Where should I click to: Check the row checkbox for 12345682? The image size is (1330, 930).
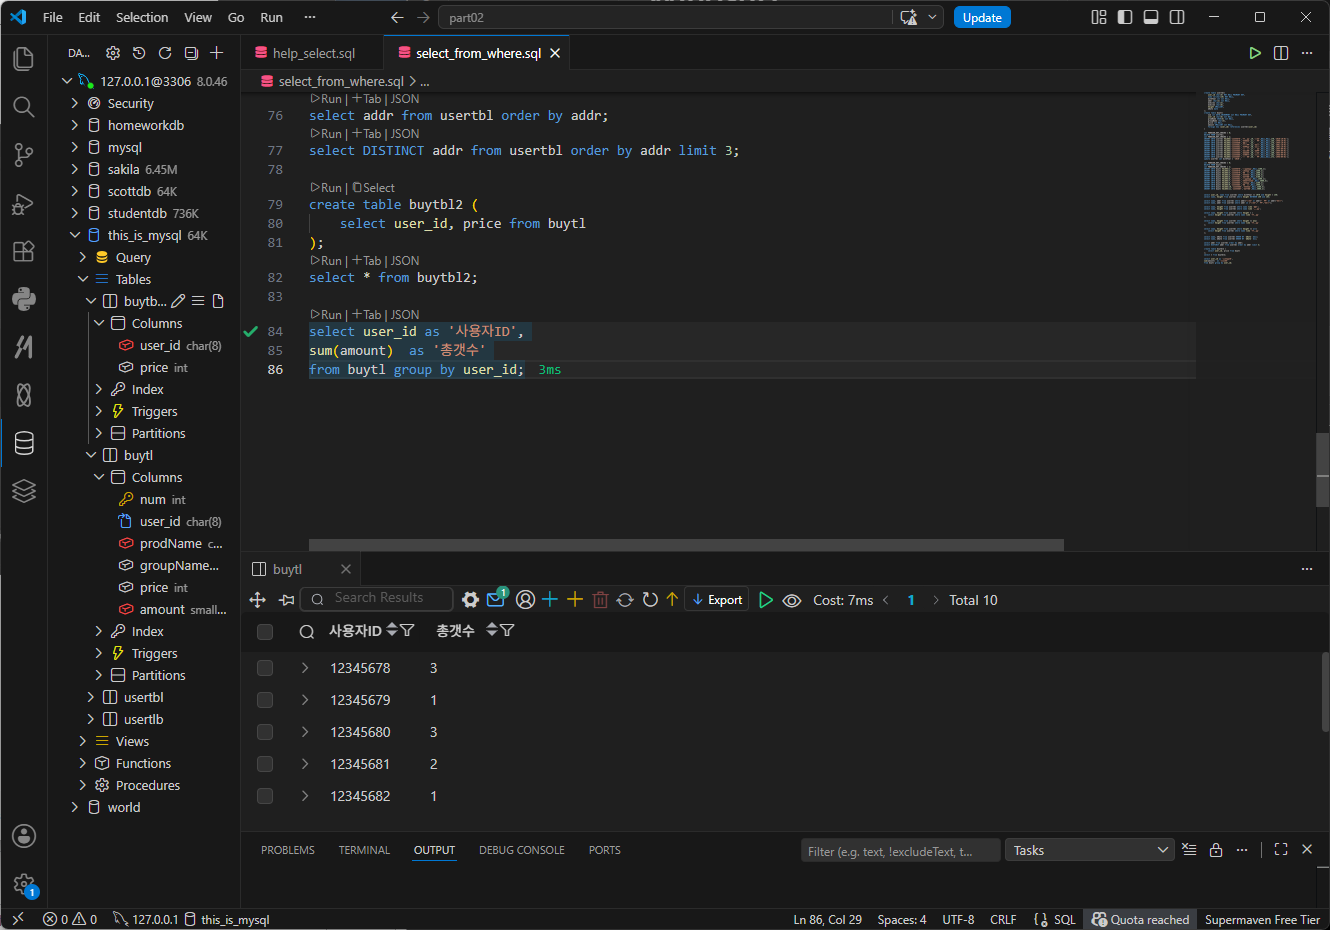point(265,796)
